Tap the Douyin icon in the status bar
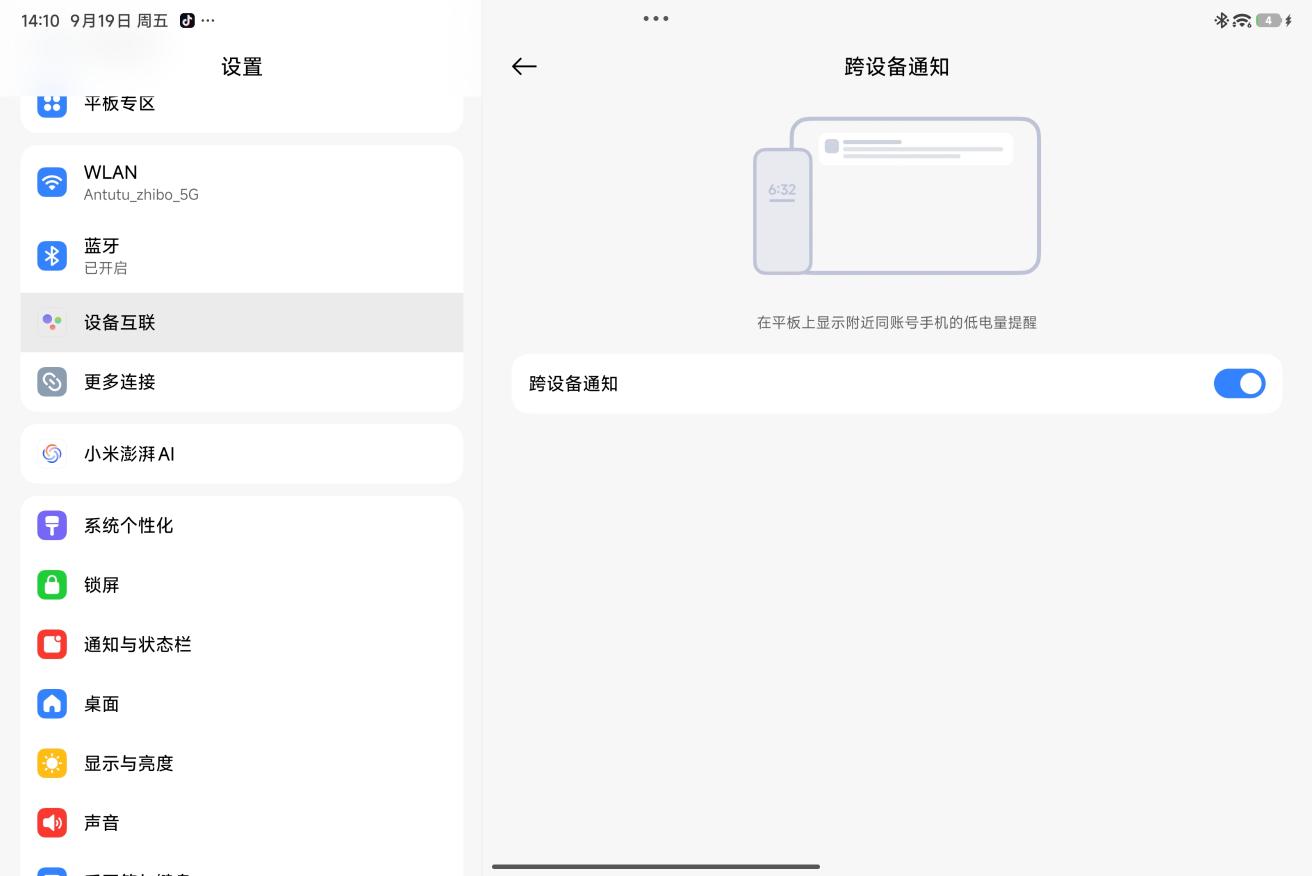This screenshot has width=1312, height=876. pyautogui.click(x=186, y=19)
